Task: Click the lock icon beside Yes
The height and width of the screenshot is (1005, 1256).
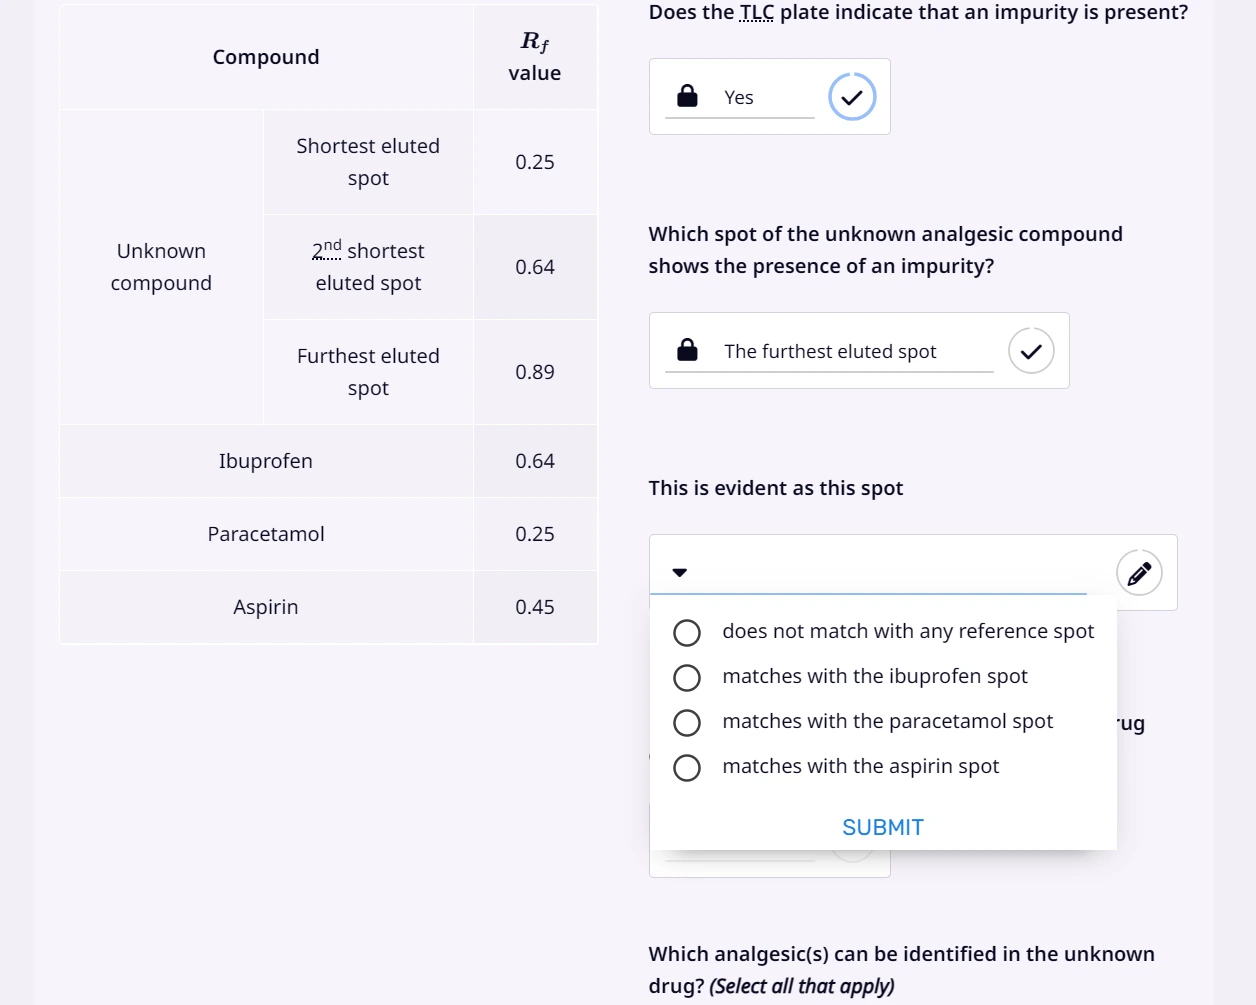Action: pos(687,96)
